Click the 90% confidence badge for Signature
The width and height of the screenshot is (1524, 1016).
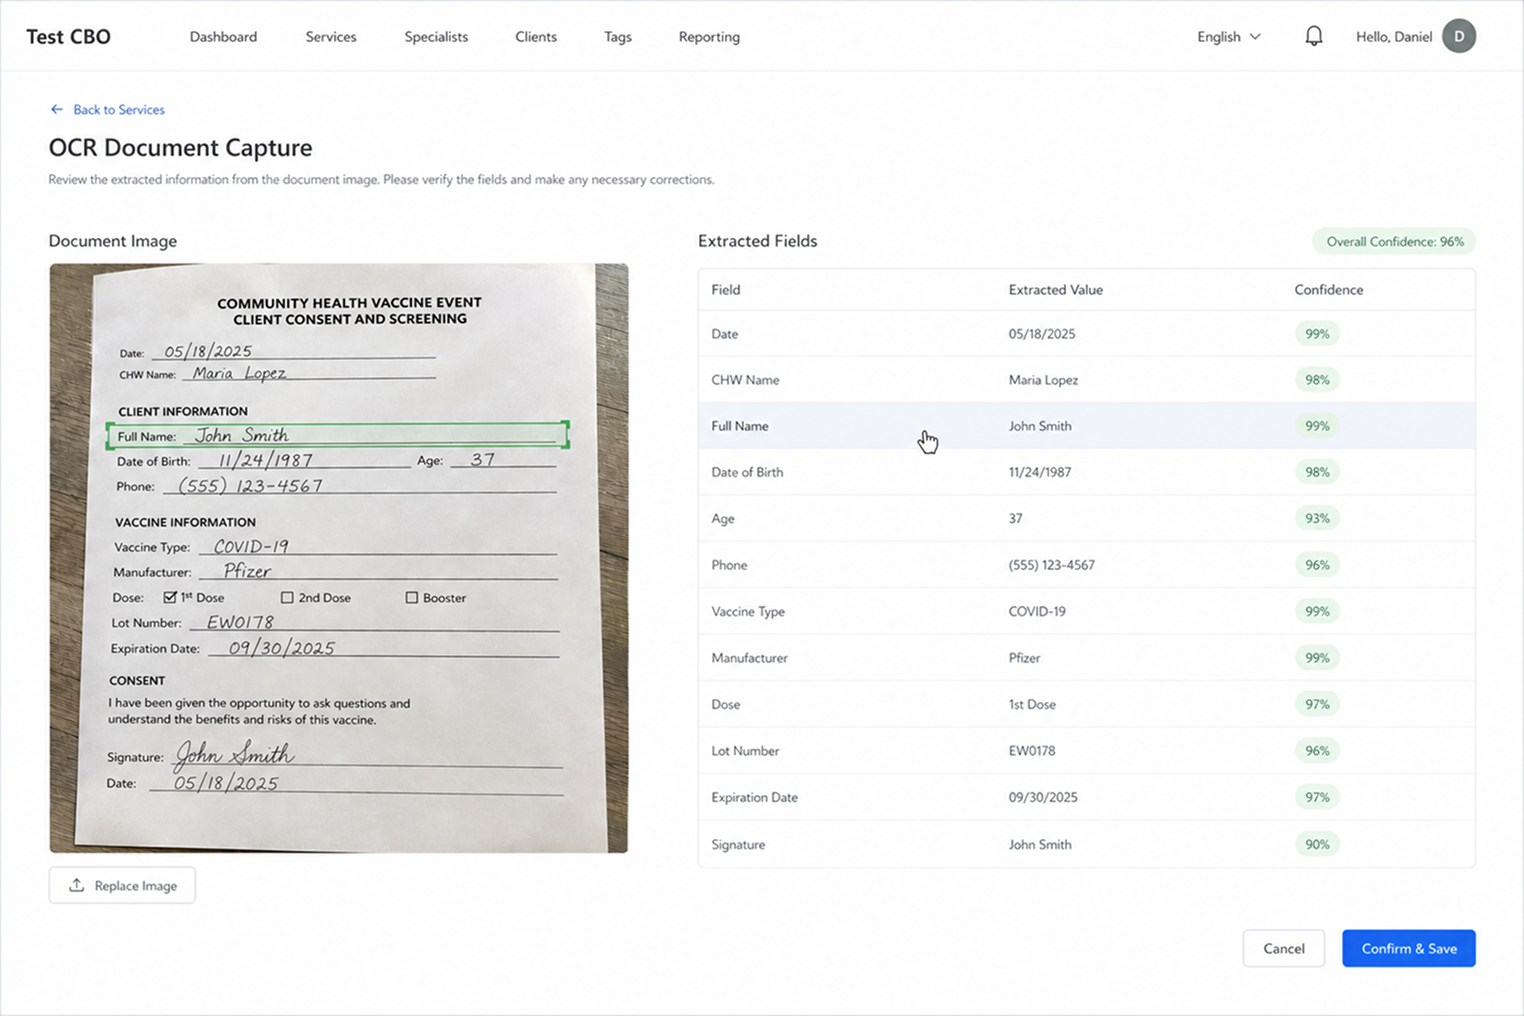pyautogui.click(x=1317, y=844)
